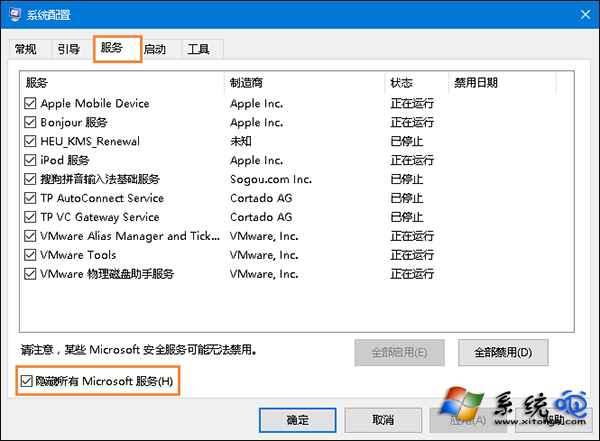The height and width of the screenshot is (441, 600).
Task: Uncheck Apple Mobile Device service
Action: click(x=30, y=103)
